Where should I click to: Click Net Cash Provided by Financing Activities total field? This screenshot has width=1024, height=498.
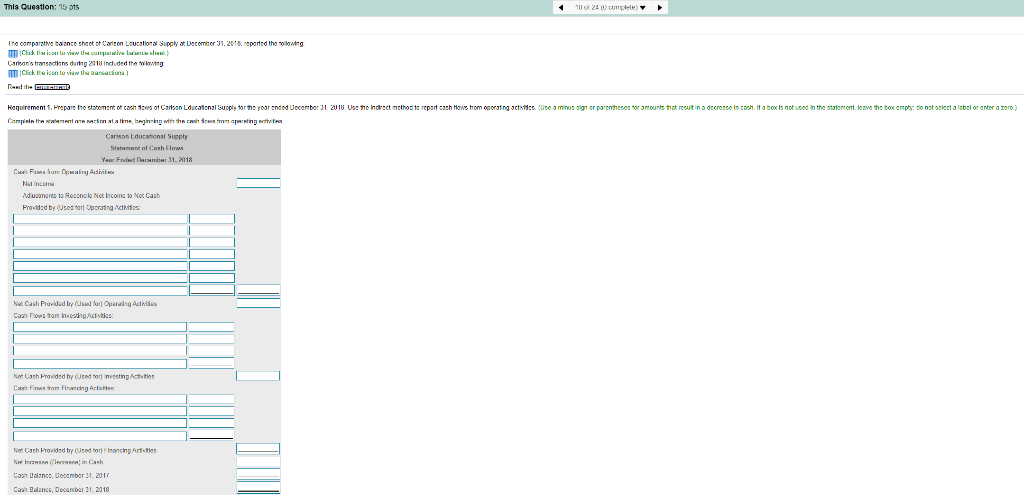[x=258, y=449]
